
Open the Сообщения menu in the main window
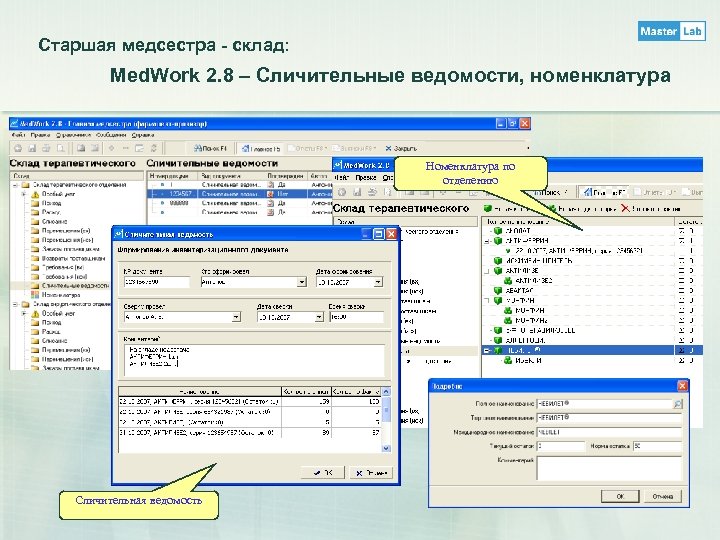(111, 135)
